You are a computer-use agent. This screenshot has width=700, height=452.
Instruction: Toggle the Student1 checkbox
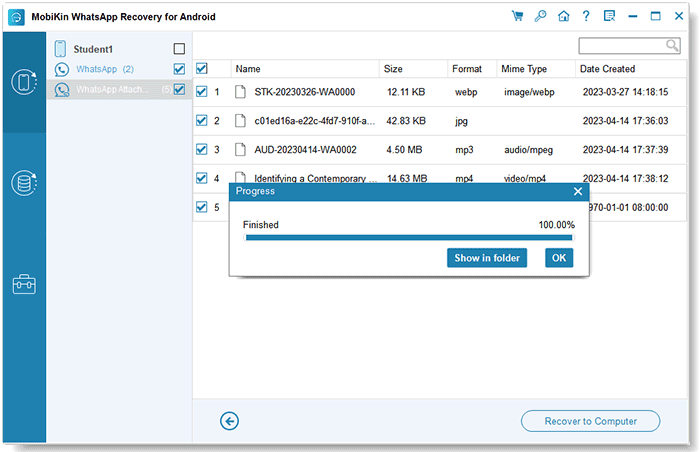pos(179,49)
